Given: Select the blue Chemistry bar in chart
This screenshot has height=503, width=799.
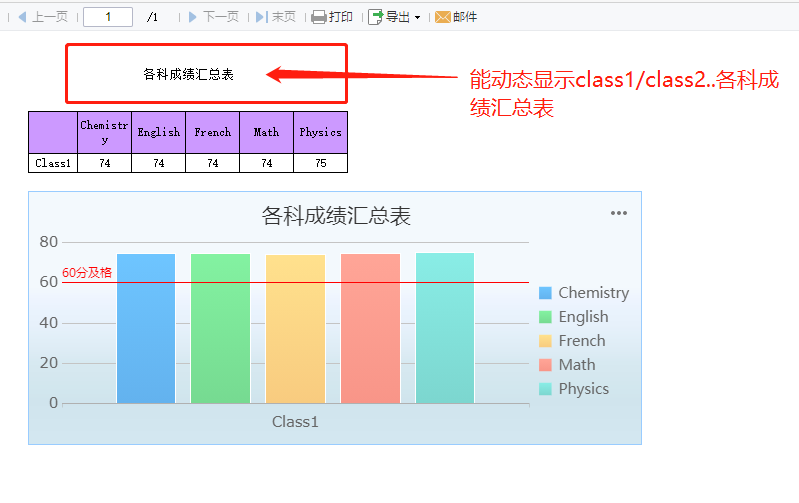Looking at the screenshot, I should point(146,329).
